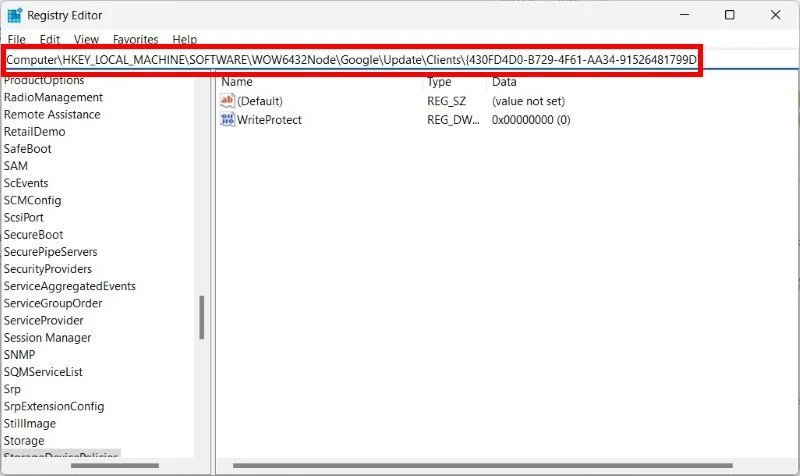Screen dimensions: 800x476
Task: Select the RetailDemo key
Action: click(34, 132)
